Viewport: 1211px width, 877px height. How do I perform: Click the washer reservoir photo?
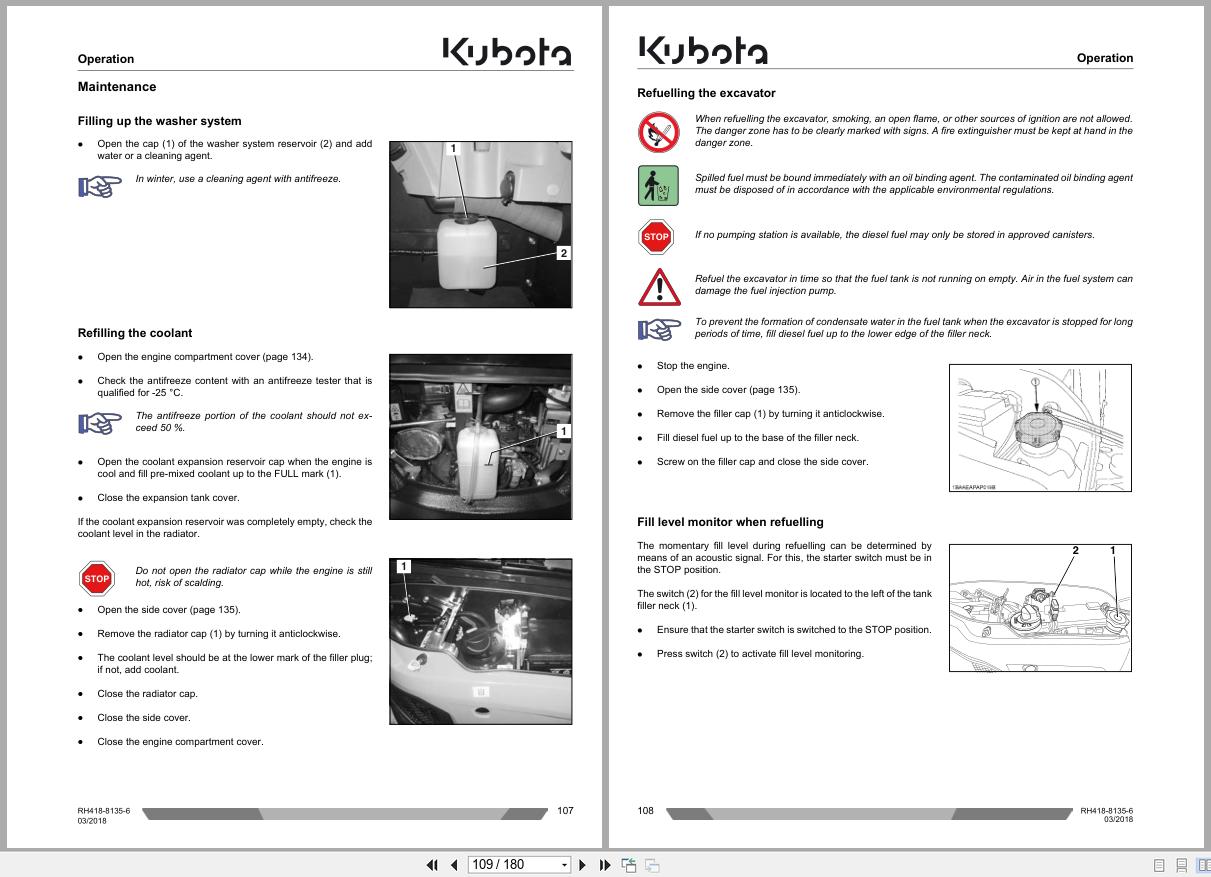click(x=480, y=224)
